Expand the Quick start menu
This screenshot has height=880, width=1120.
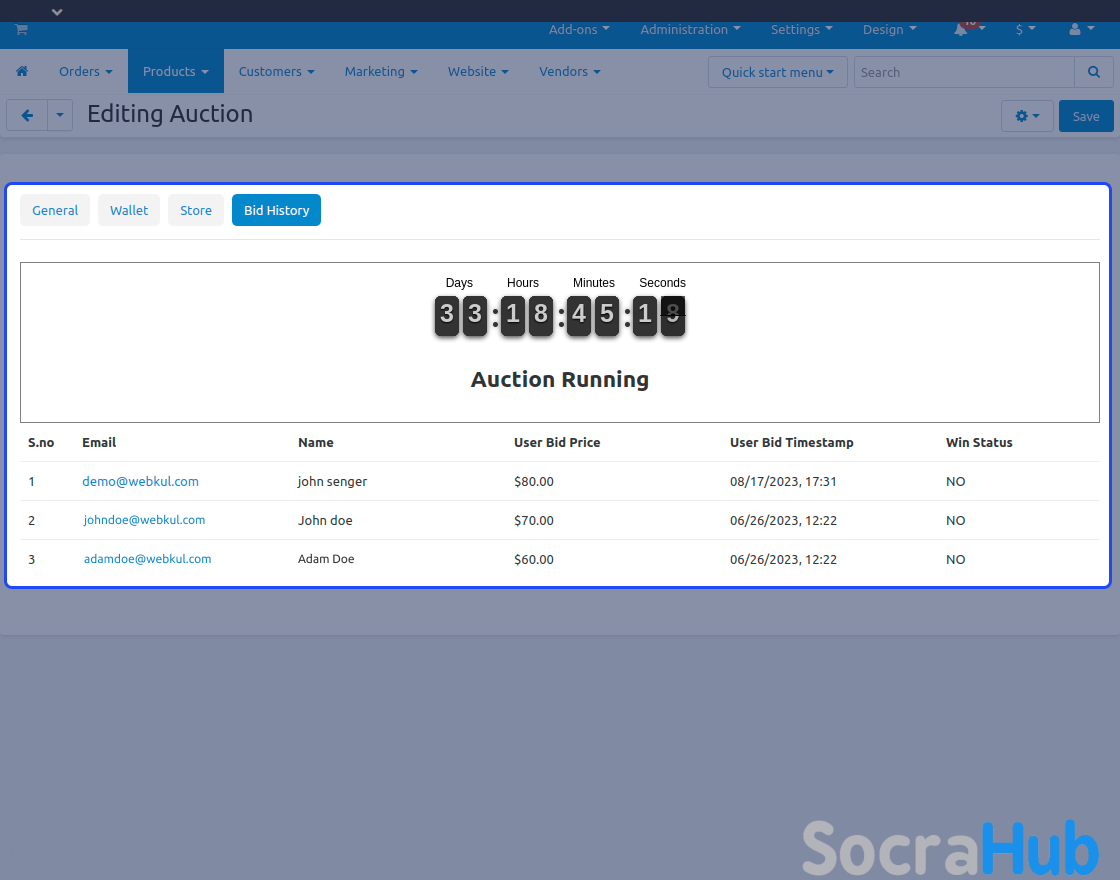click(777, 72)
